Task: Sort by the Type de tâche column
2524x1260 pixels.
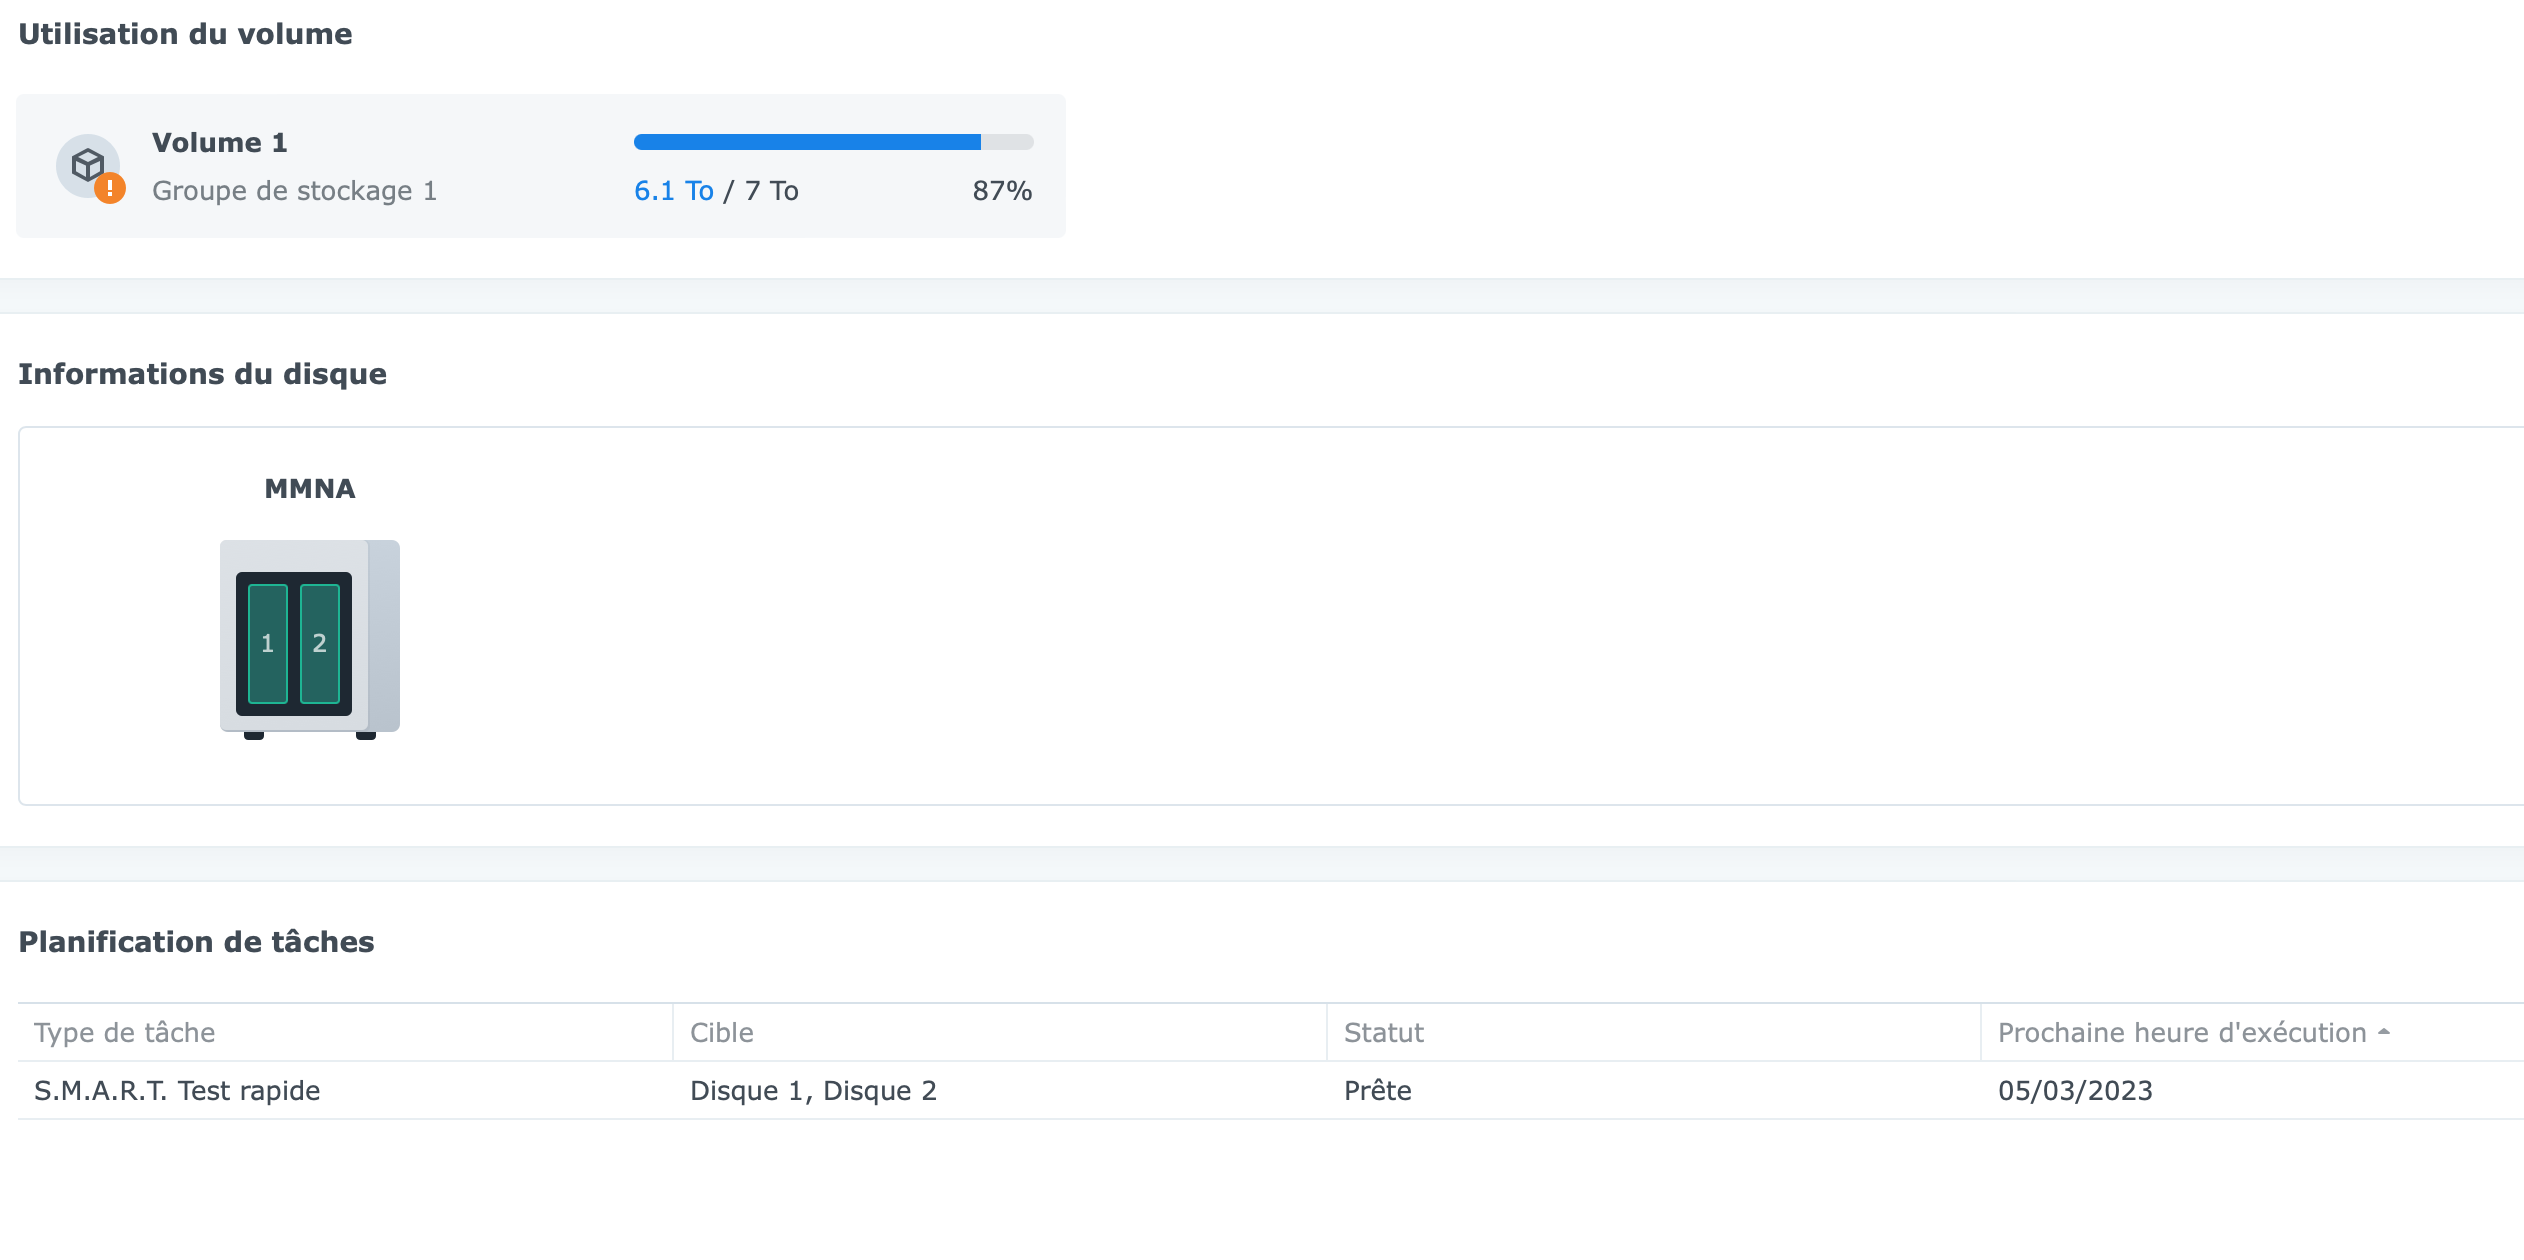Action: point(125,1033)
